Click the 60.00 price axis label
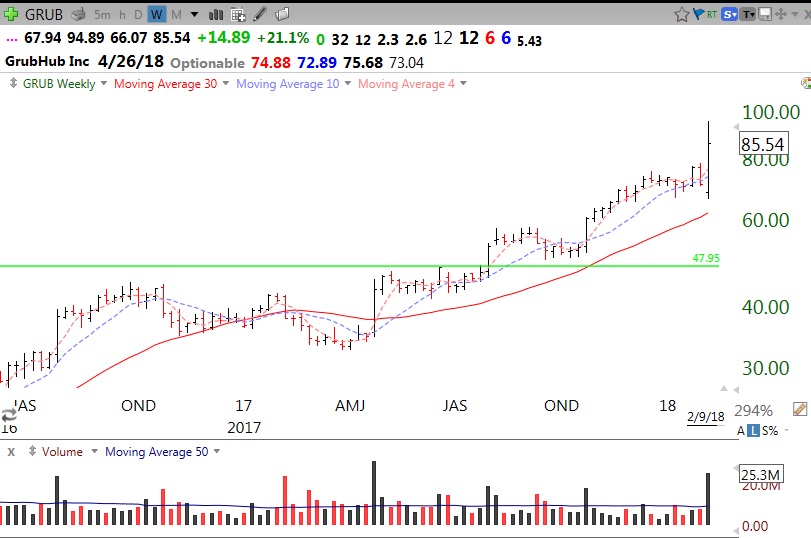The width and height of the screenshot is (811, 538). click(x=765, y=220)
